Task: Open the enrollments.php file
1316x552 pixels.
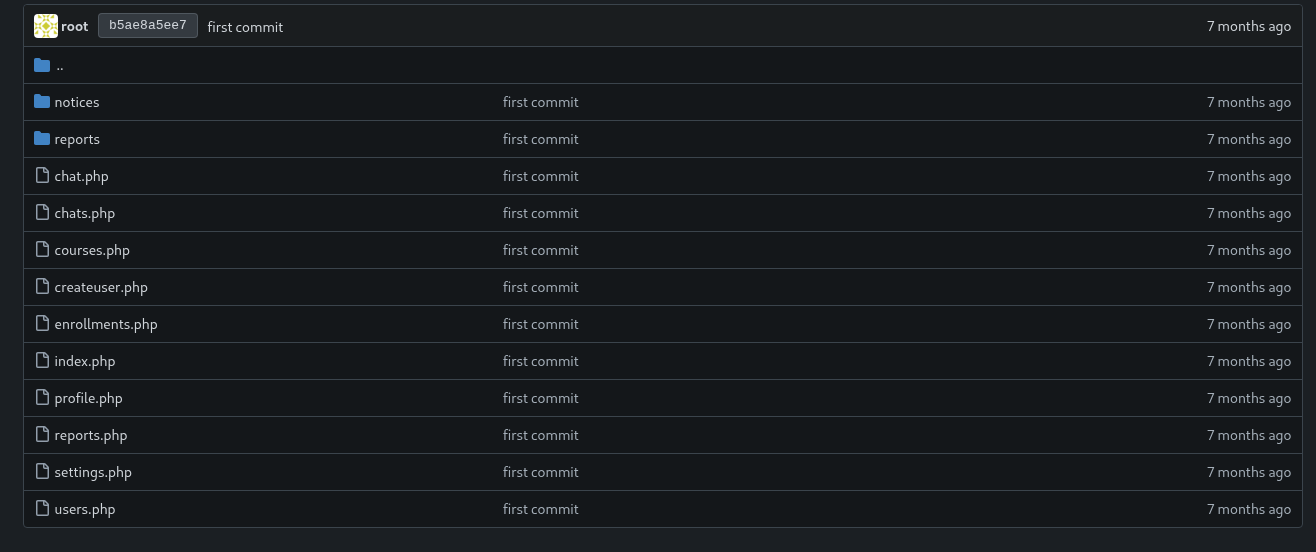Action: pyautogui.click(x=106, y=324)
